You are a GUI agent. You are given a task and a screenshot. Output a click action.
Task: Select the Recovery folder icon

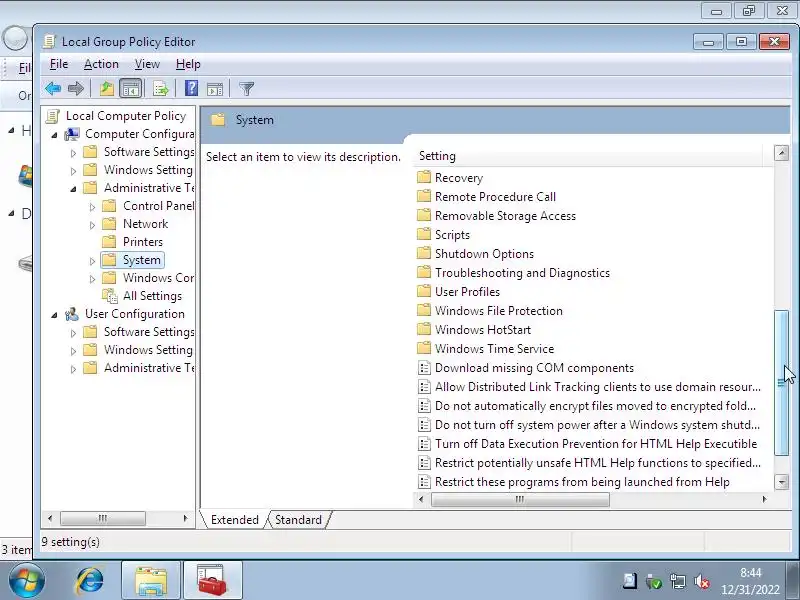coord(423,178)
